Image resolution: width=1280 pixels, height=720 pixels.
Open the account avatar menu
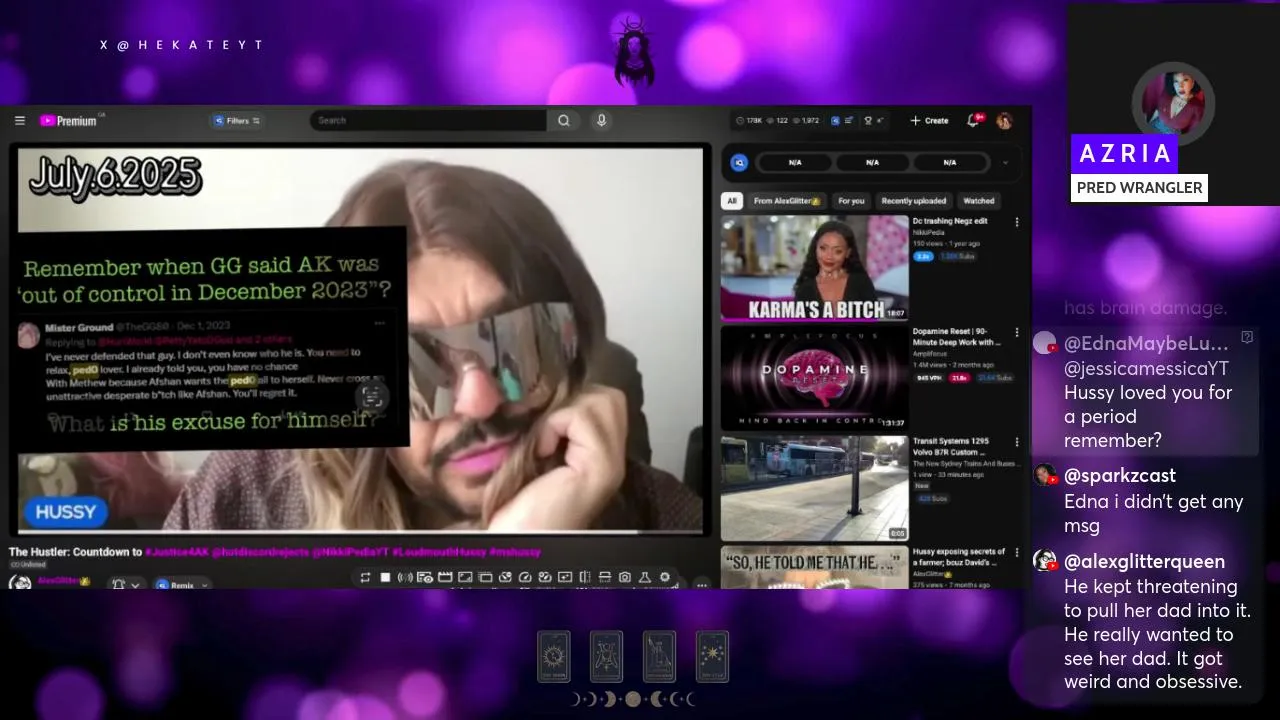pyautogui.click(x=1005, y=120)
